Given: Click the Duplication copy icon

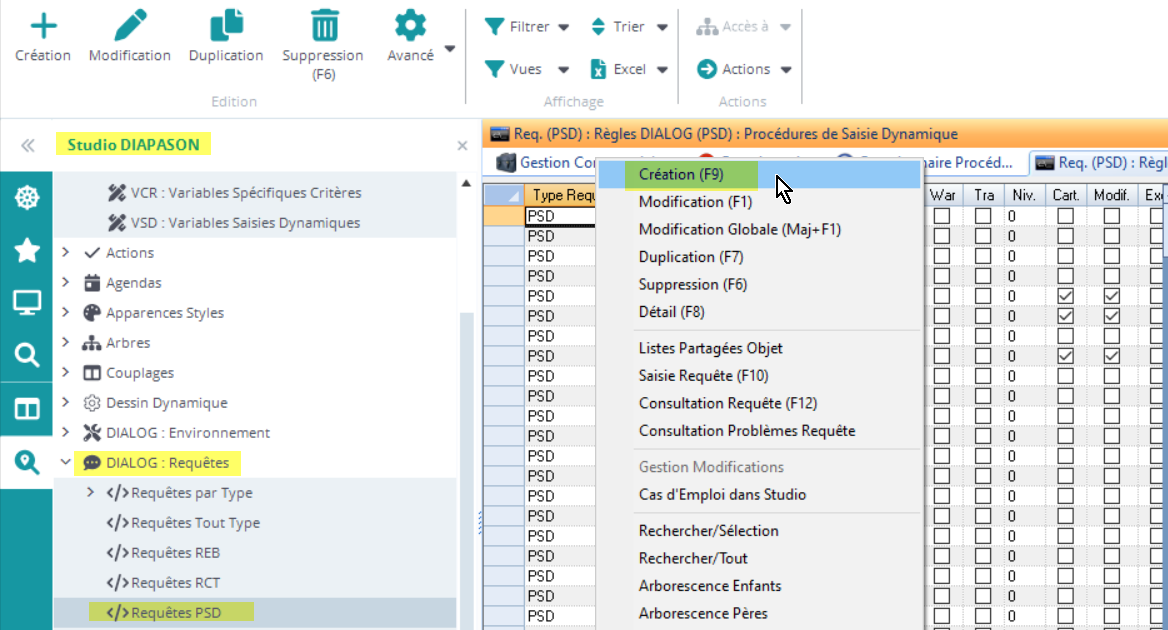Looking at the screenshot, I should [226, 26].
